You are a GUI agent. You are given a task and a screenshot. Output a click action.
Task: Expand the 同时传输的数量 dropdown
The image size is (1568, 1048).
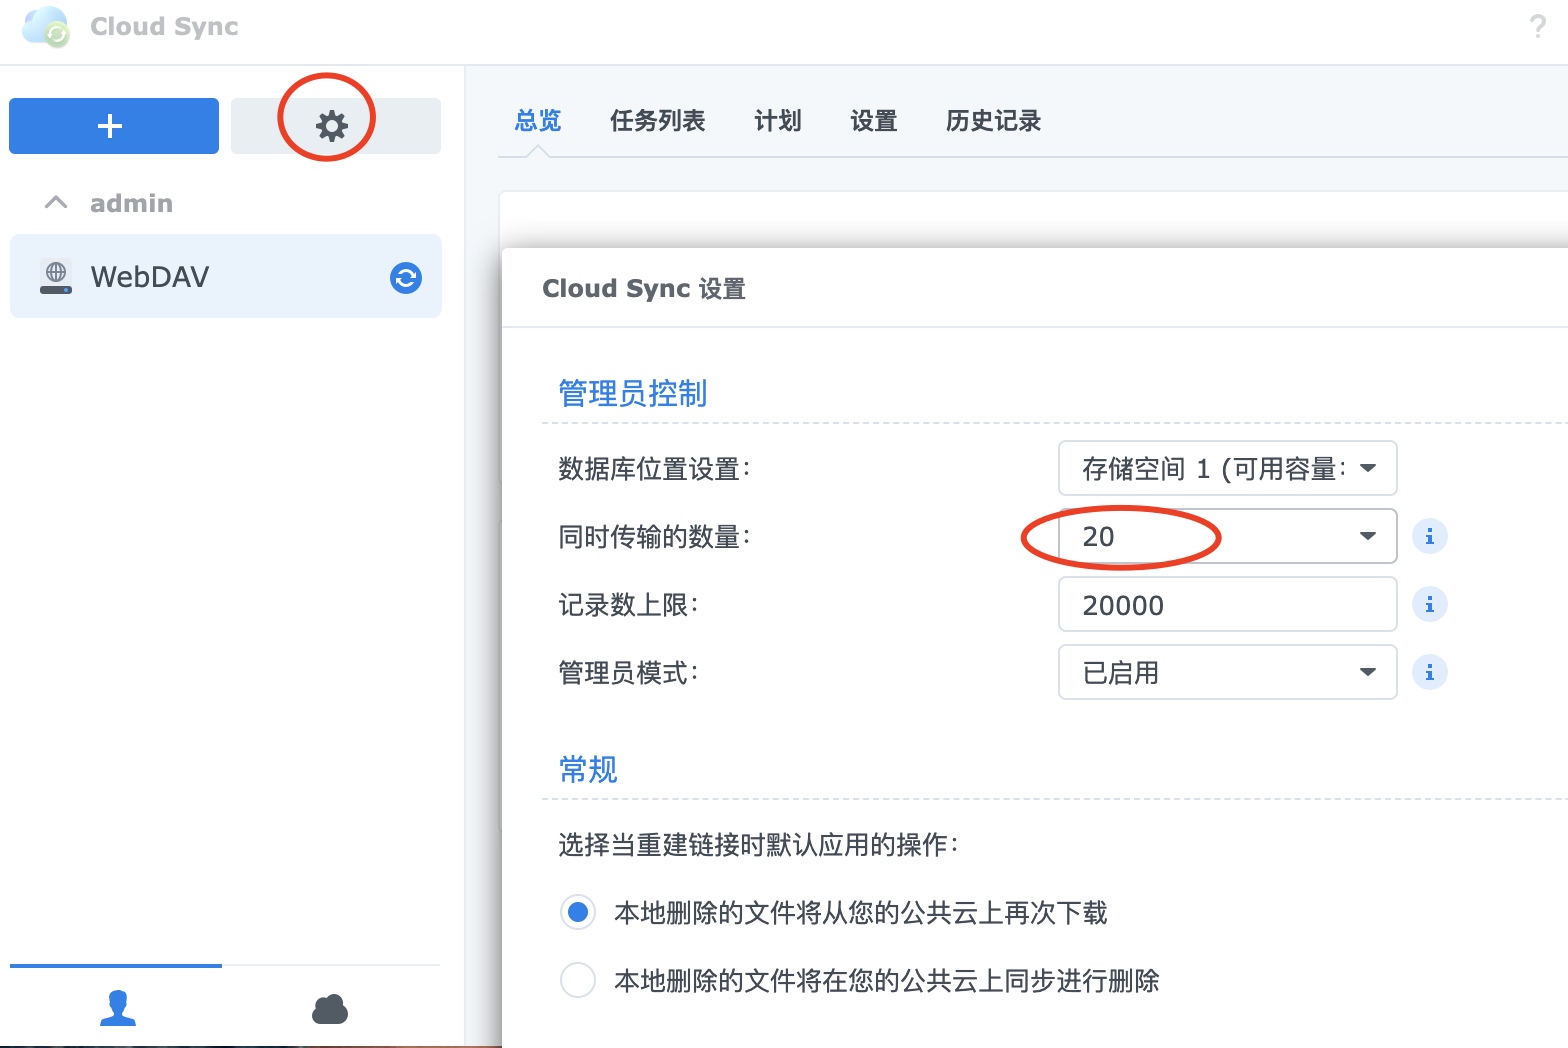[1227, 536]
